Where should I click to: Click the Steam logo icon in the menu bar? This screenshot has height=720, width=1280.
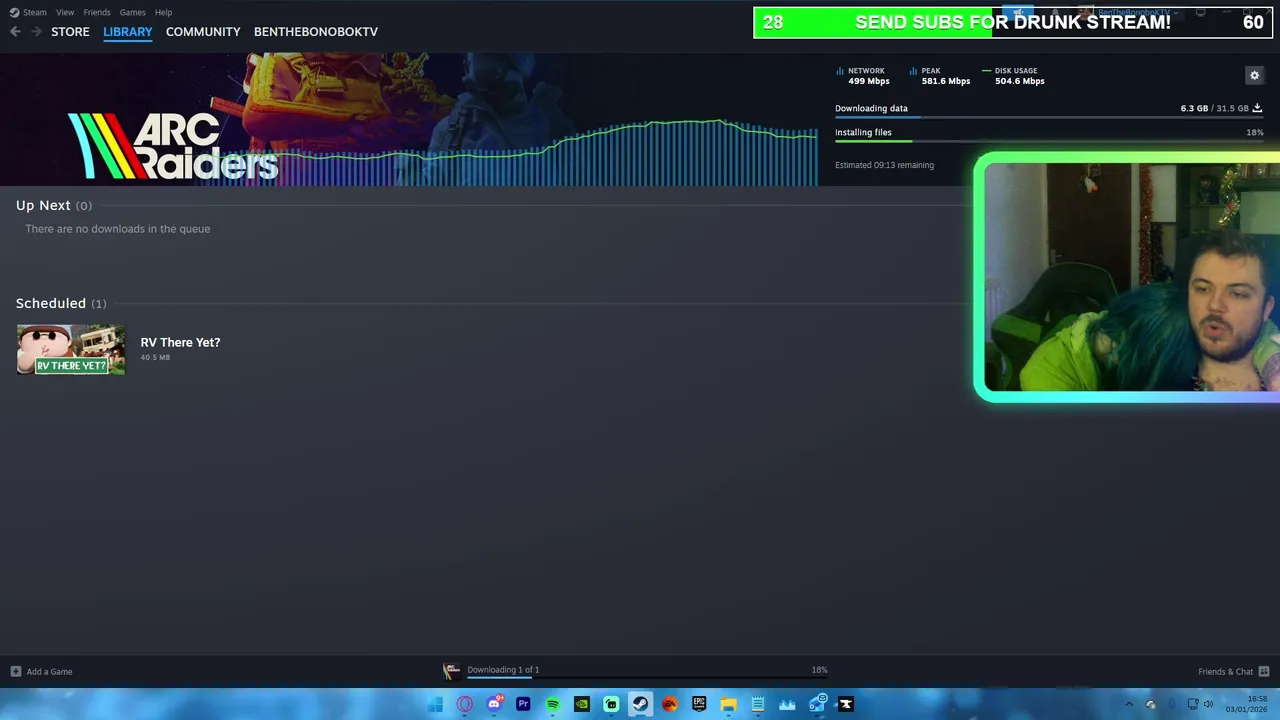(14, 12)
